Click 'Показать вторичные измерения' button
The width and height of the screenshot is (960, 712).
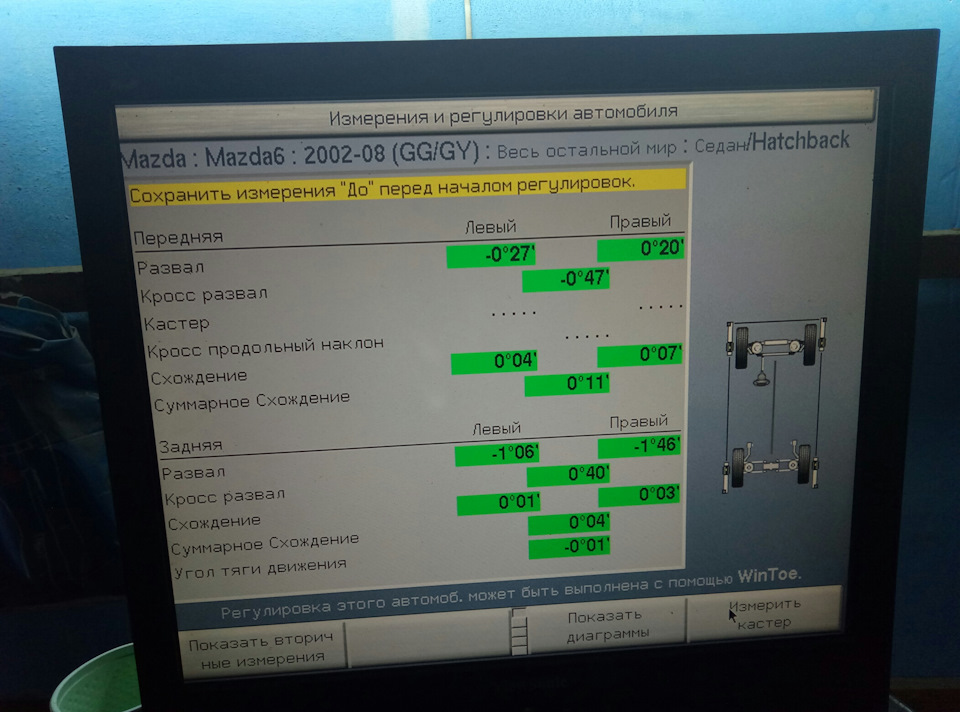(262, 650)
